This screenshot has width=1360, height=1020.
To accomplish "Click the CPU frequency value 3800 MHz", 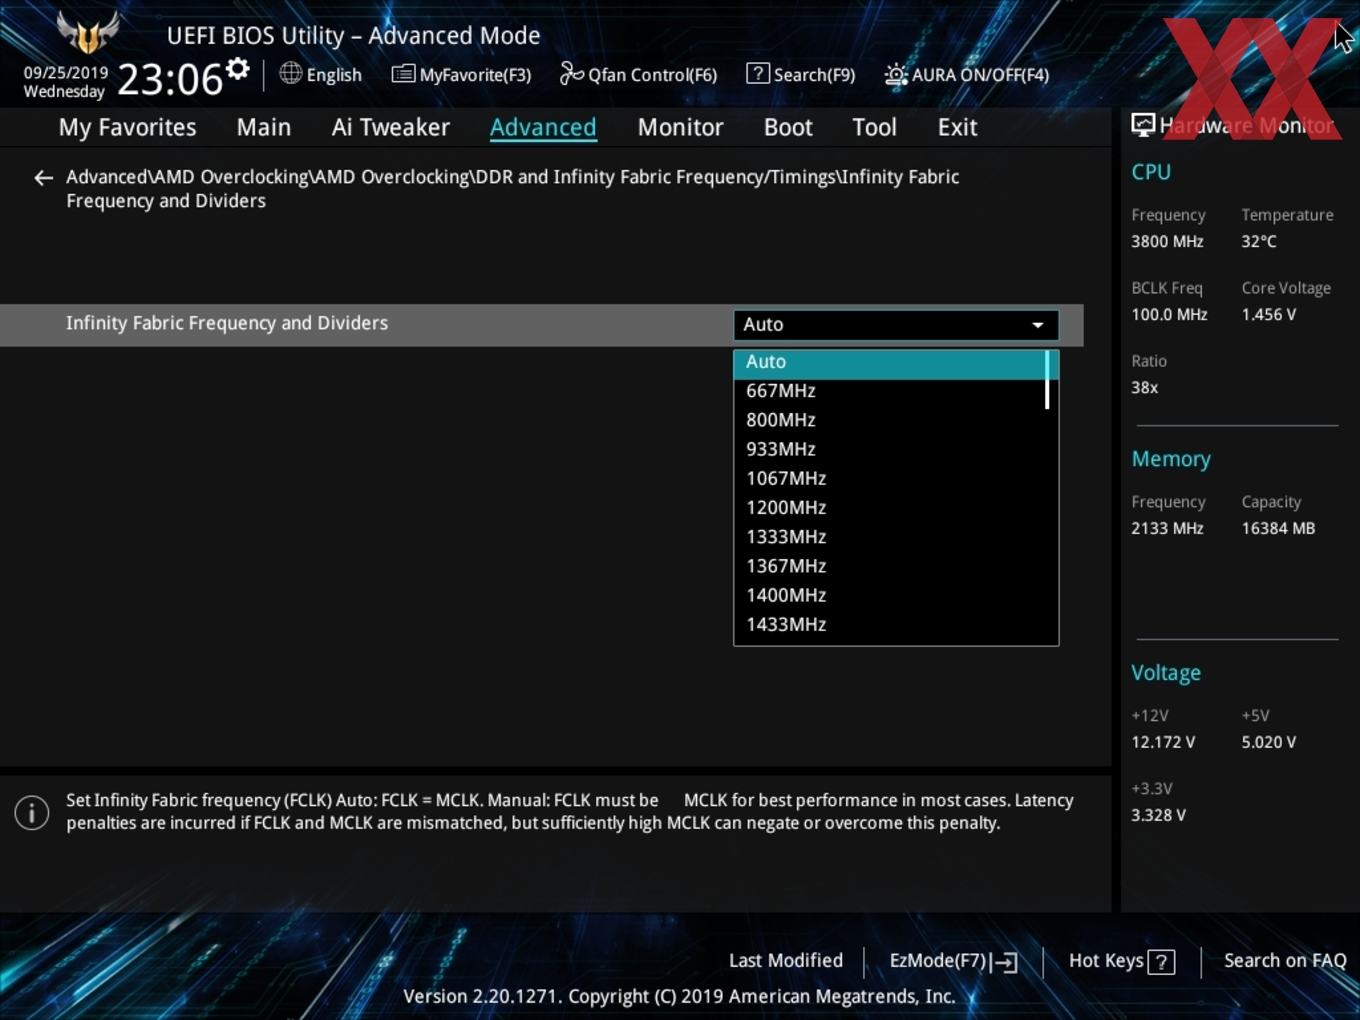I will point(1167,242).
